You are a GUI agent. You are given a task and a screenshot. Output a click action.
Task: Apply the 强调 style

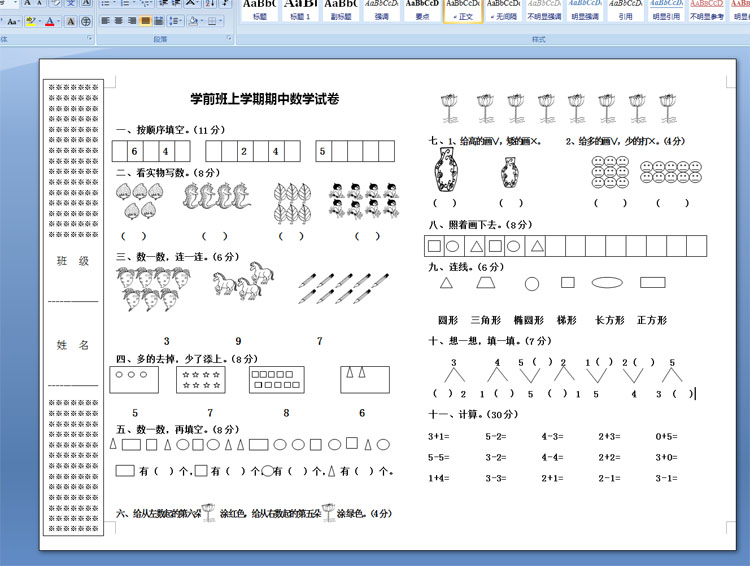pos(381,11)
